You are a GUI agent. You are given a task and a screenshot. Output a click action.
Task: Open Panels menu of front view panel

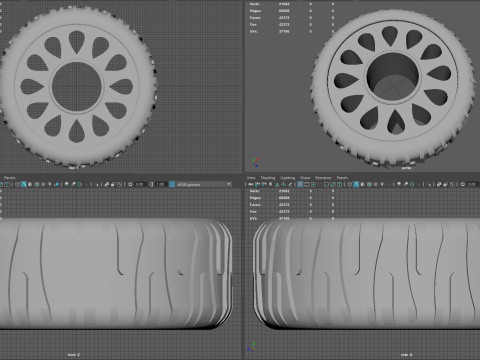[10, 178]
